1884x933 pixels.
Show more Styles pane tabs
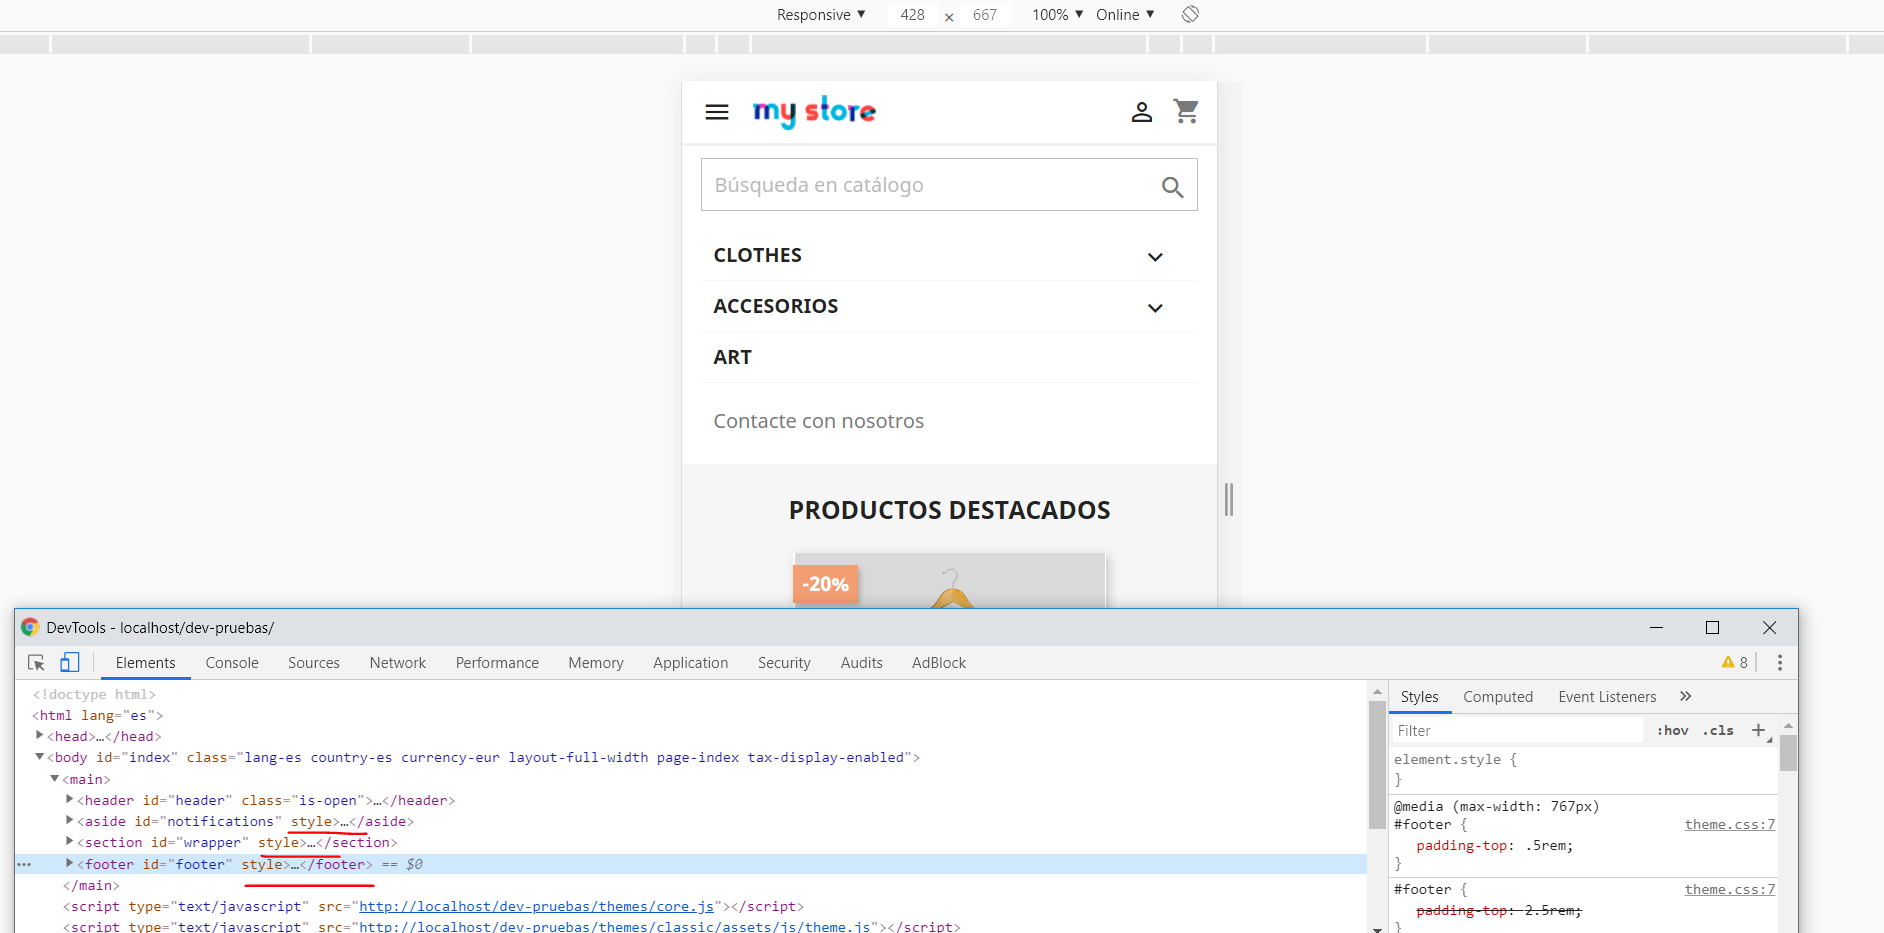click(x=1686, y=696)
